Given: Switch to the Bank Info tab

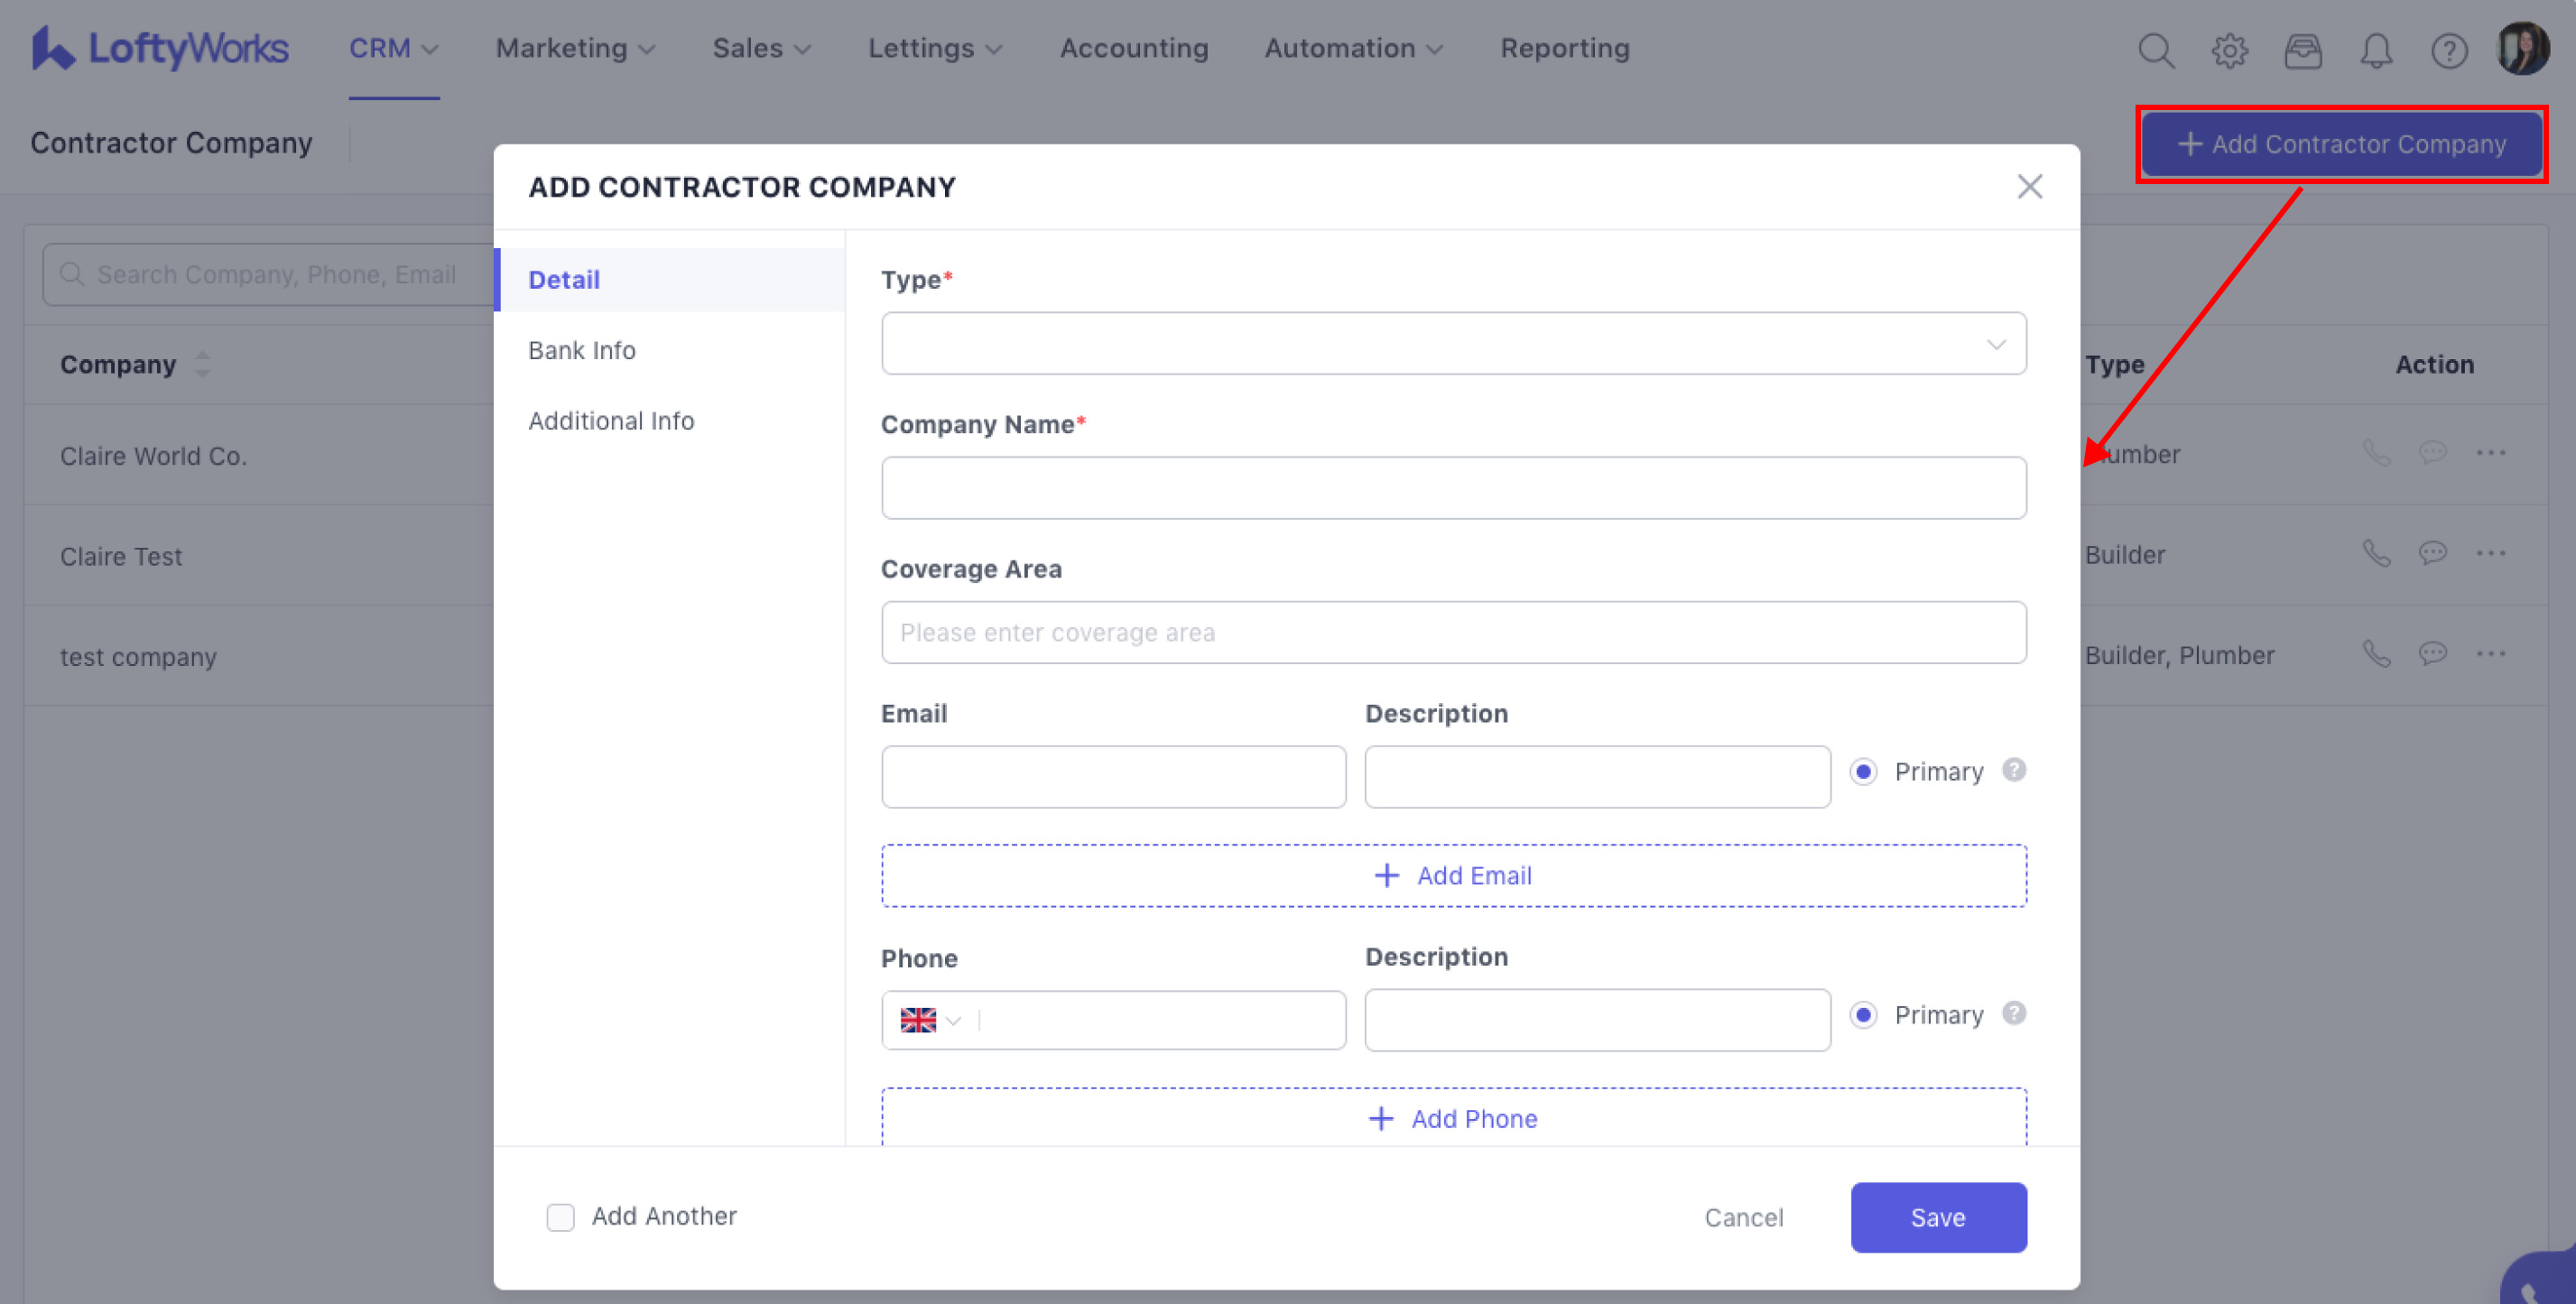Looking at the screenshot, I should click(x=582, y=350).
